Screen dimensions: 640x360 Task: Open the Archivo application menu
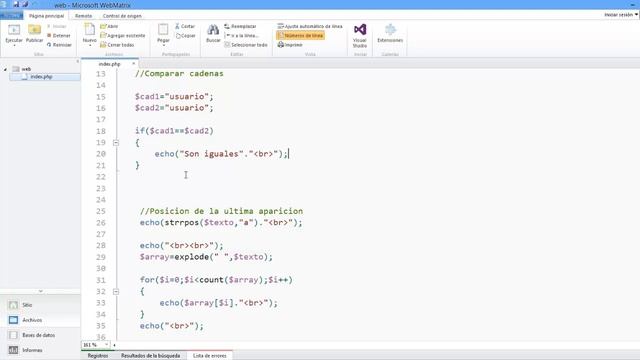11,16
